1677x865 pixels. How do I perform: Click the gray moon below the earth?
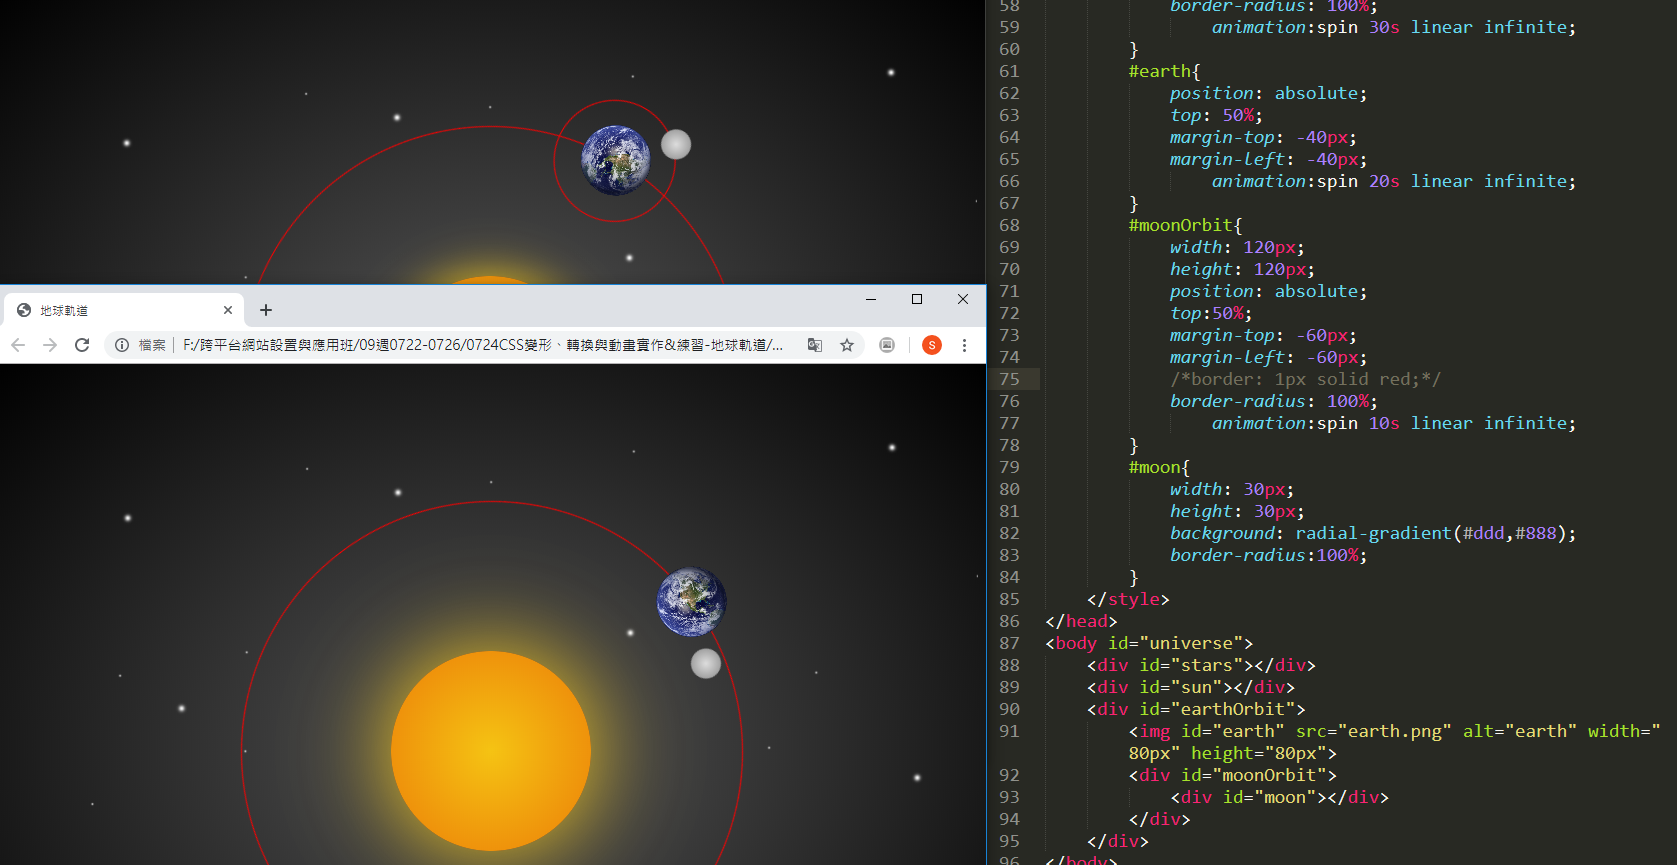coord(706,663)
